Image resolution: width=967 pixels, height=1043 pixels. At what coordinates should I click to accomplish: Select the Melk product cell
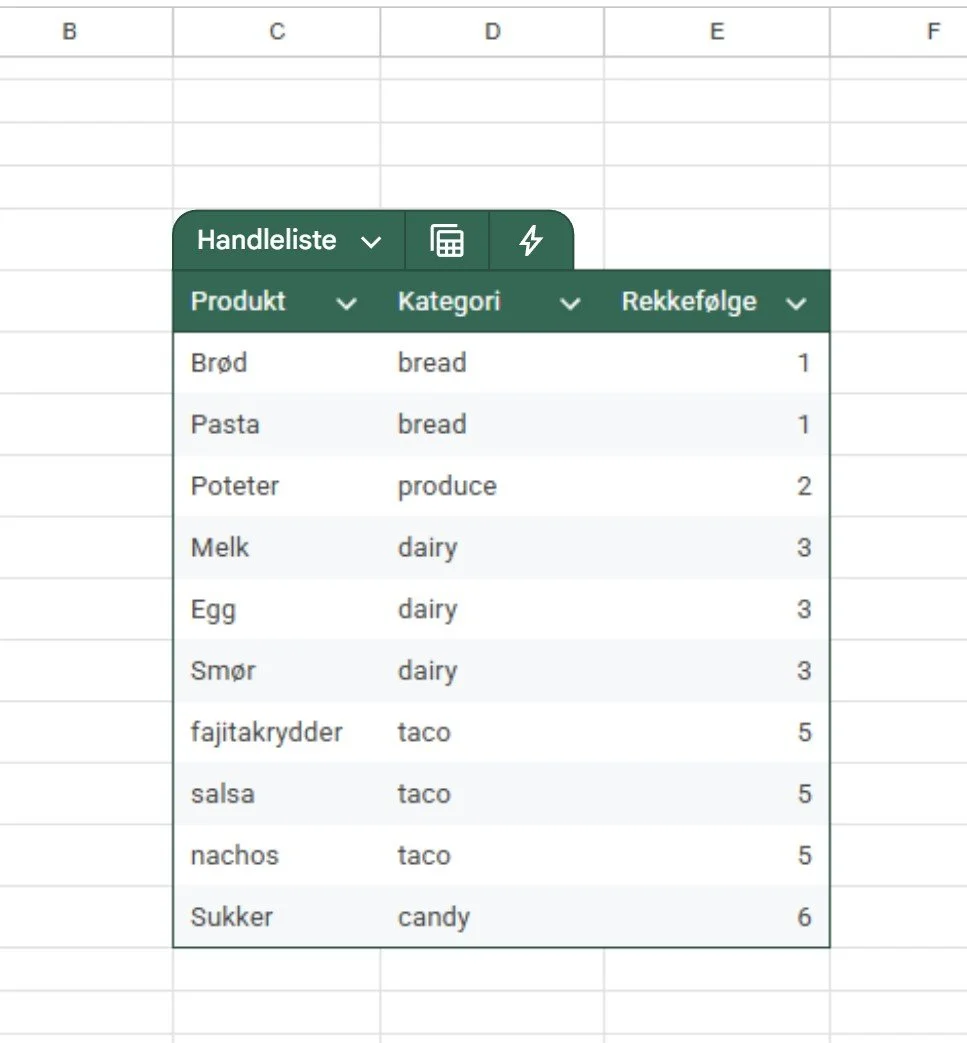click(x=277, y=547)
